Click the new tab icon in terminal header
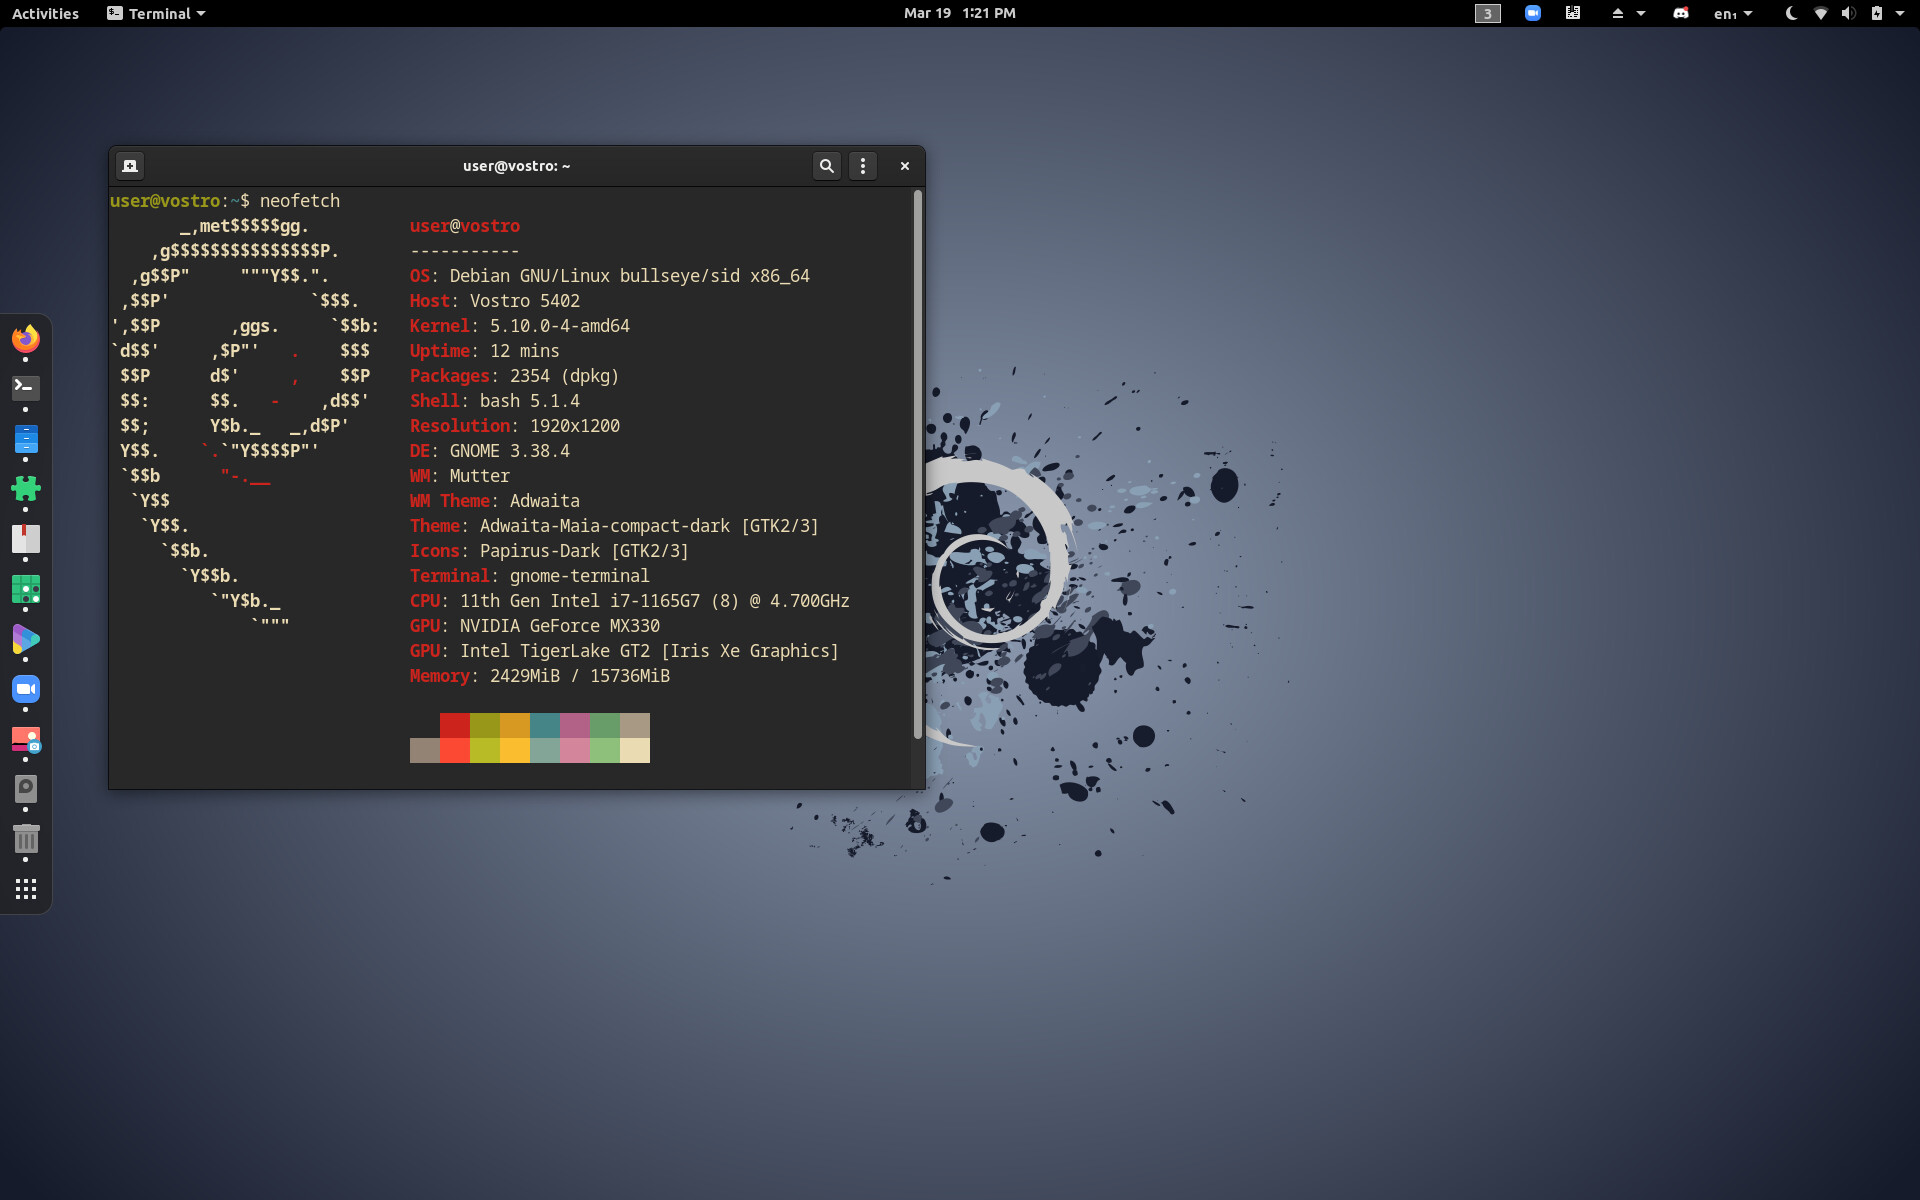Viewport: 1920px width, 1200px height. tap(130, 166)
